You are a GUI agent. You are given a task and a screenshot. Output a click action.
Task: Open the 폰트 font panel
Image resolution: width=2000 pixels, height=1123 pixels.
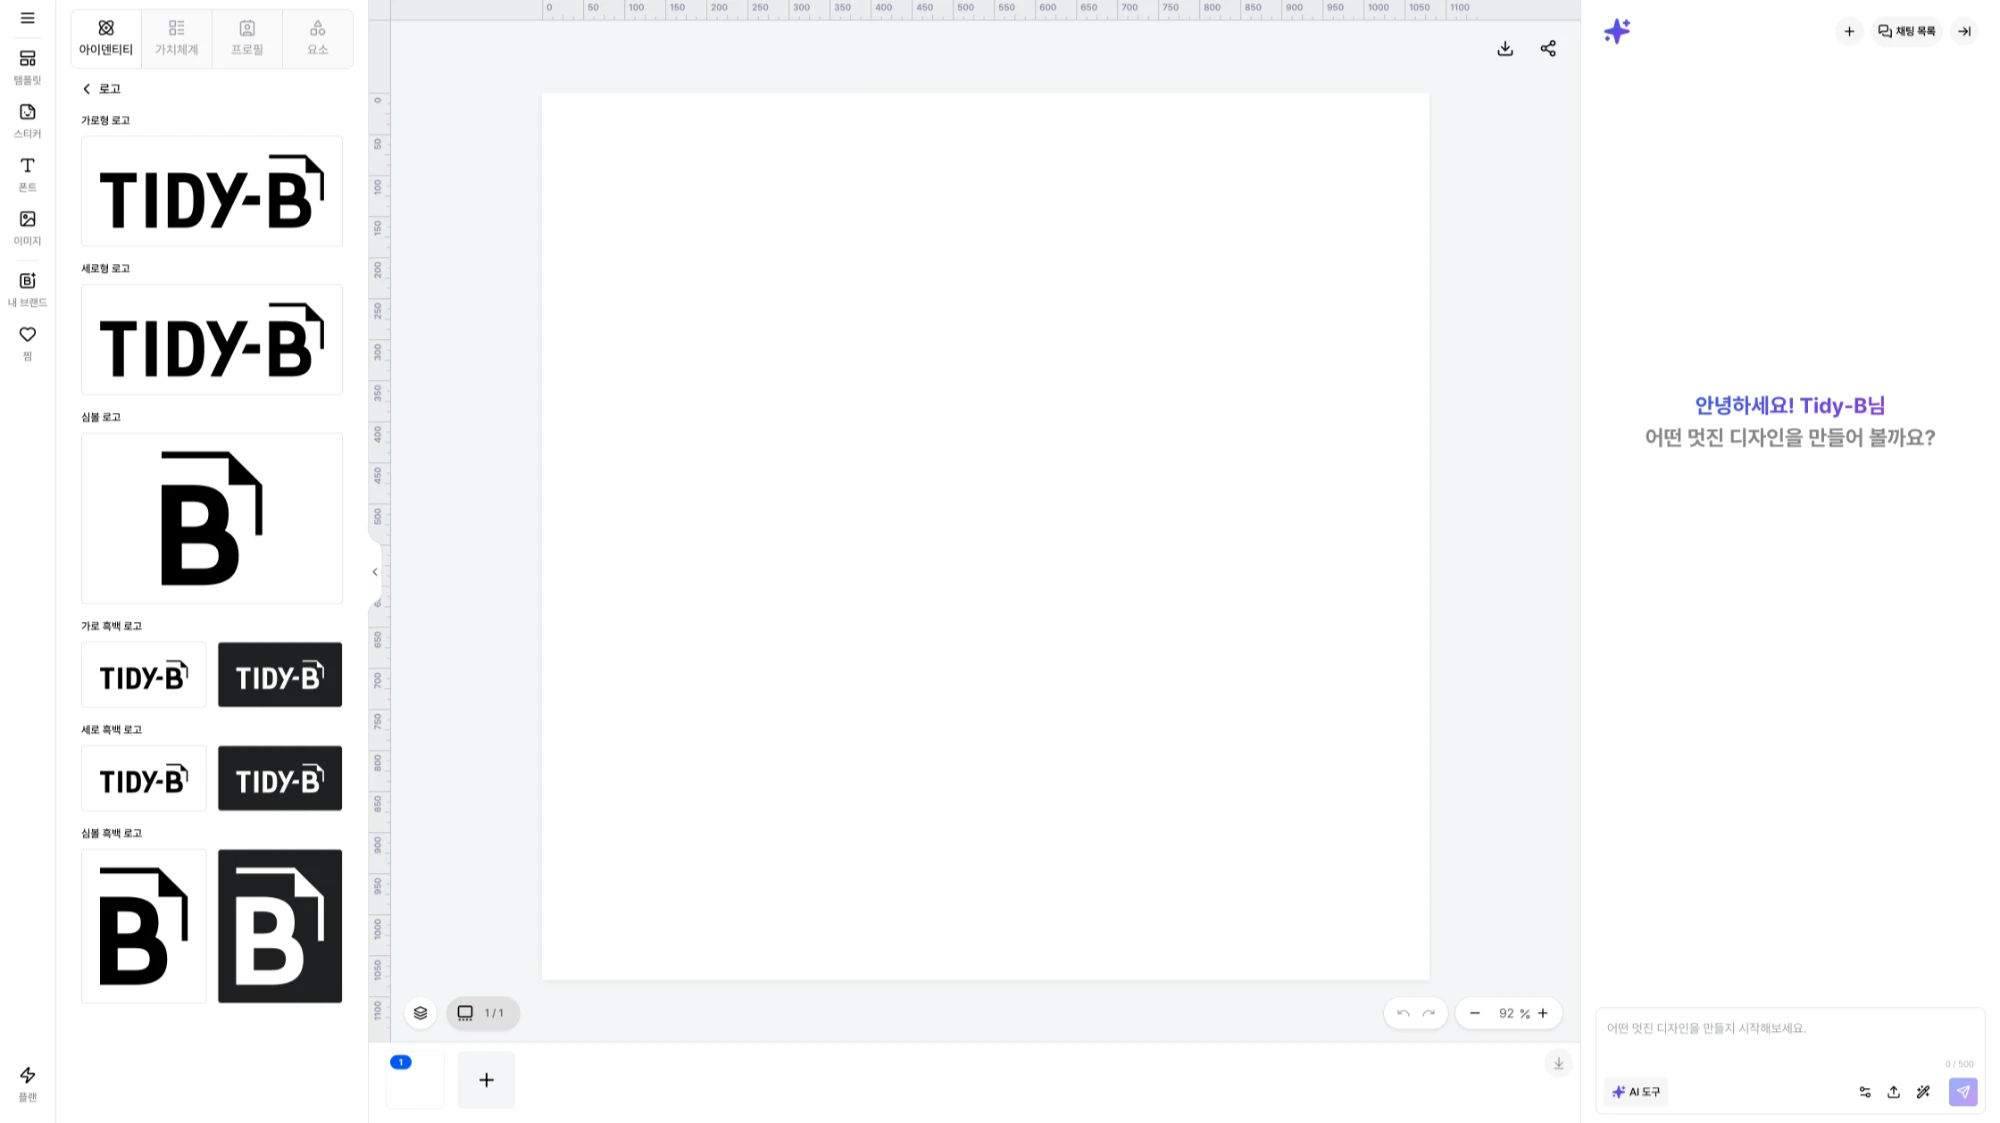pyautogui.click(x=27, y=174)
